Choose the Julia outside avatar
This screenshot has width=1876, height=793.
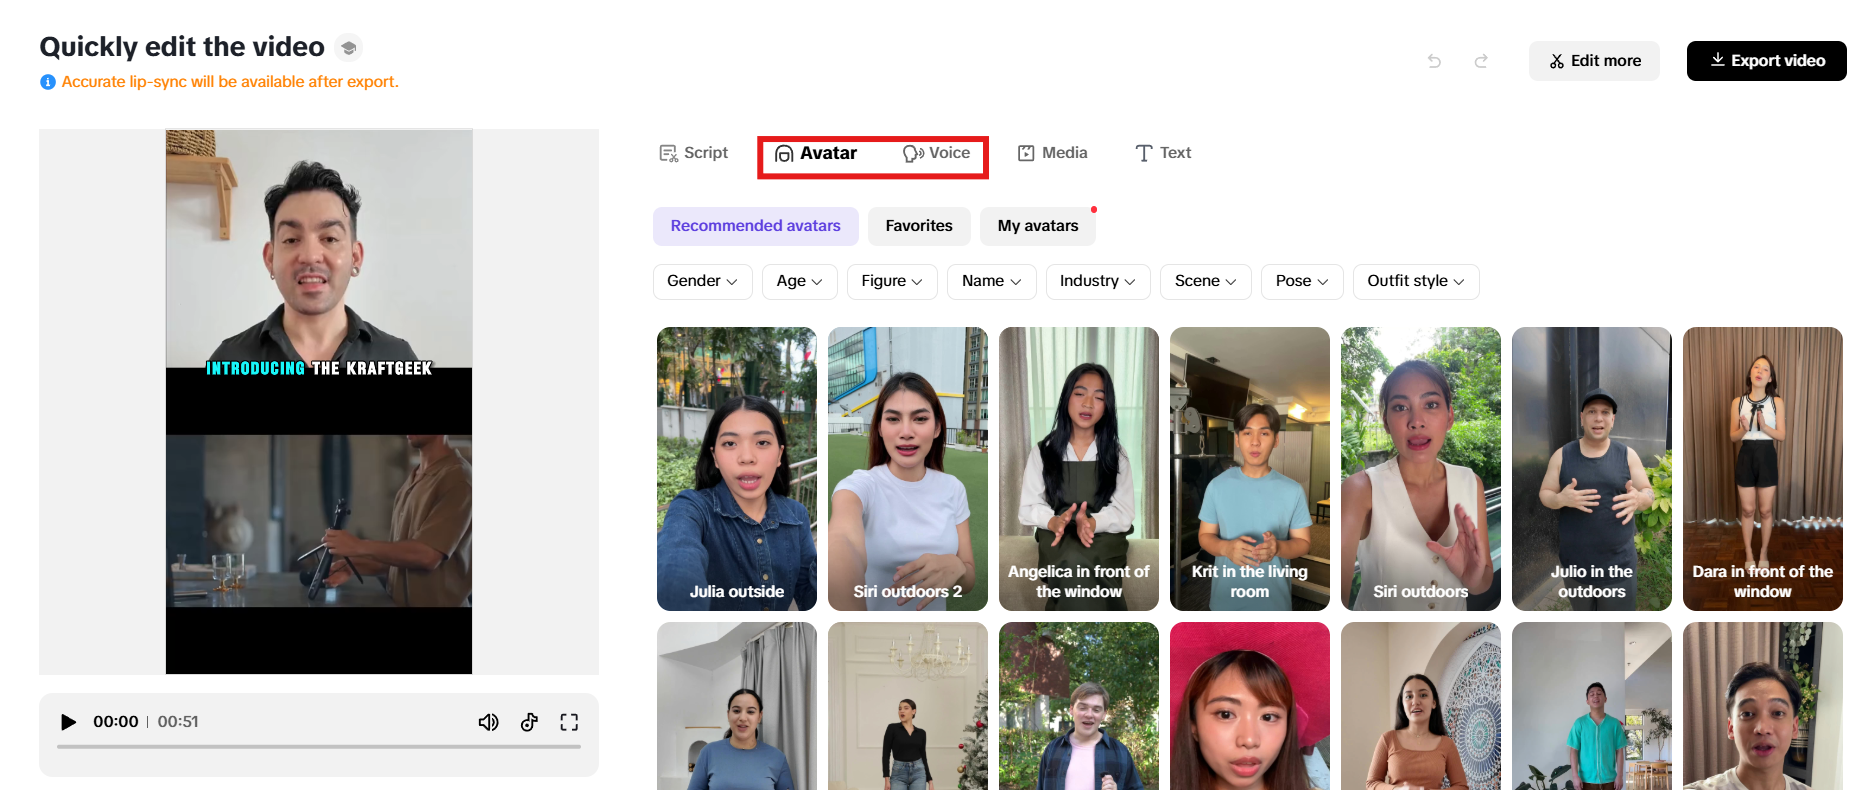point(737,469)
